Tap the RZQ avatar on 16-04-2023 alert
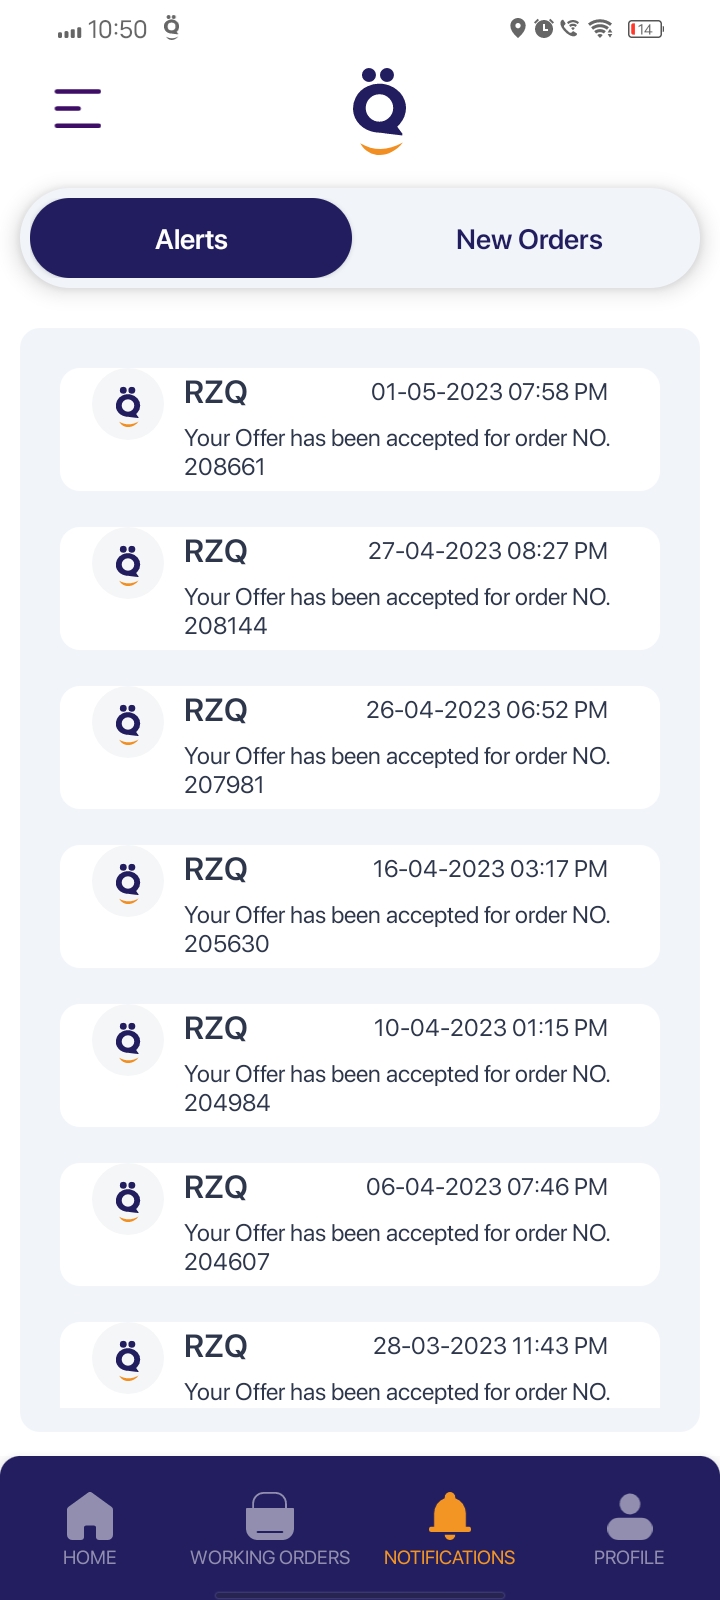Viewport: 720px width, 1600px height. point(128,881)
